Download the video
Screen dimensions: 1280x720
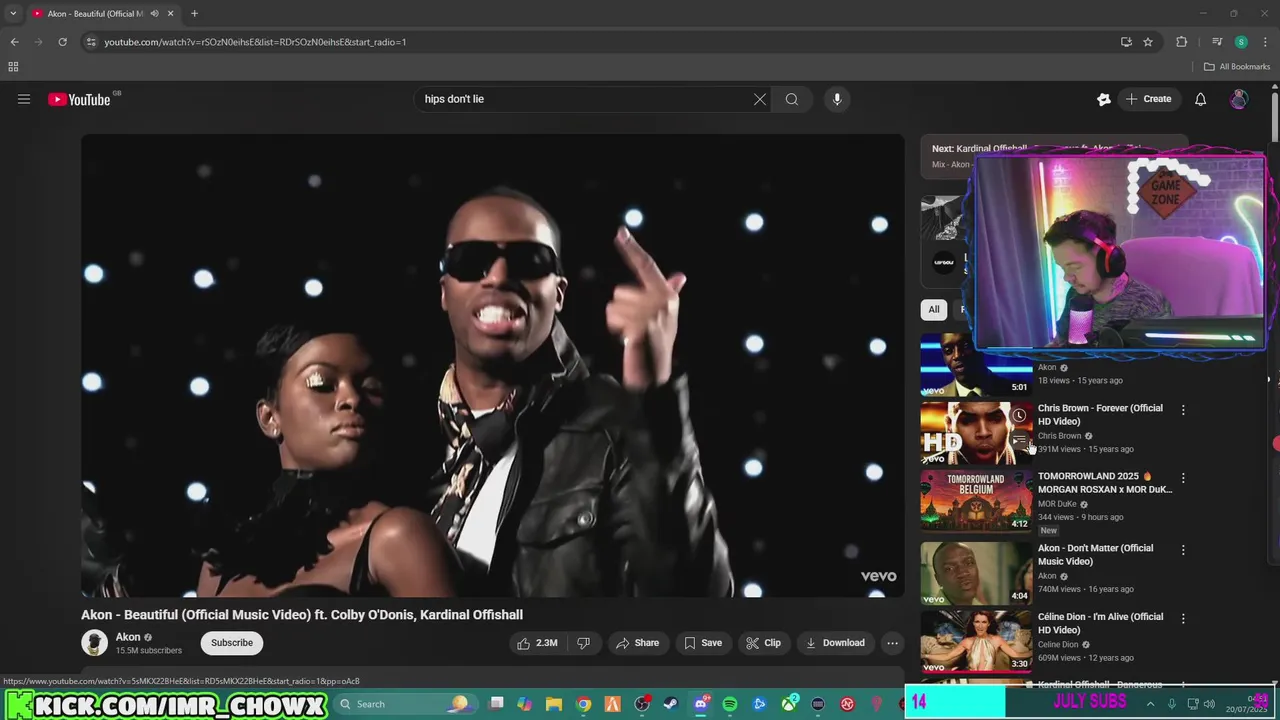[835, 643]
